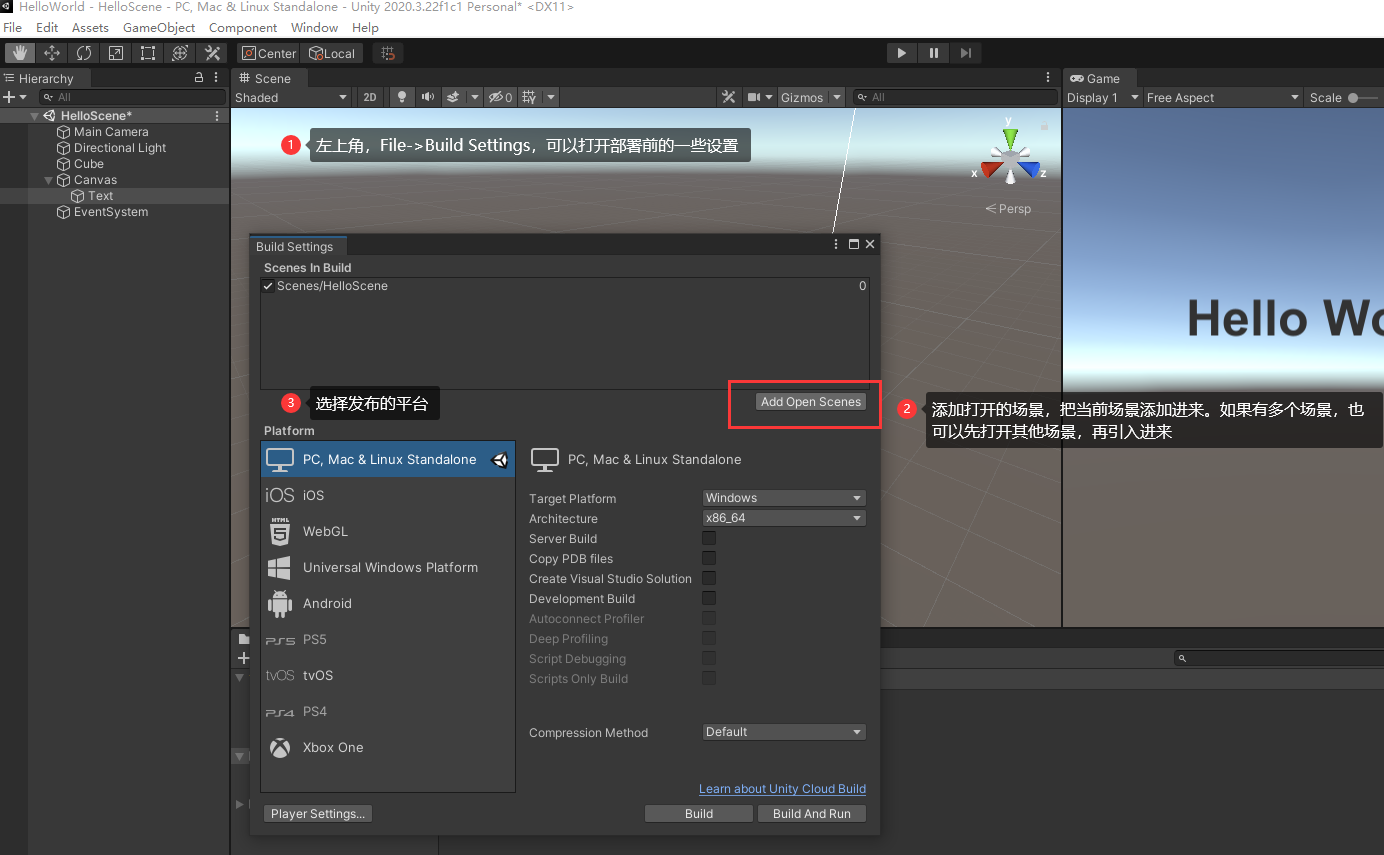Image resolution: width=1384 pixels, height=855 pixels.
Task: Click the Add Open Scenes button
Action: click(x=810, y=402)
